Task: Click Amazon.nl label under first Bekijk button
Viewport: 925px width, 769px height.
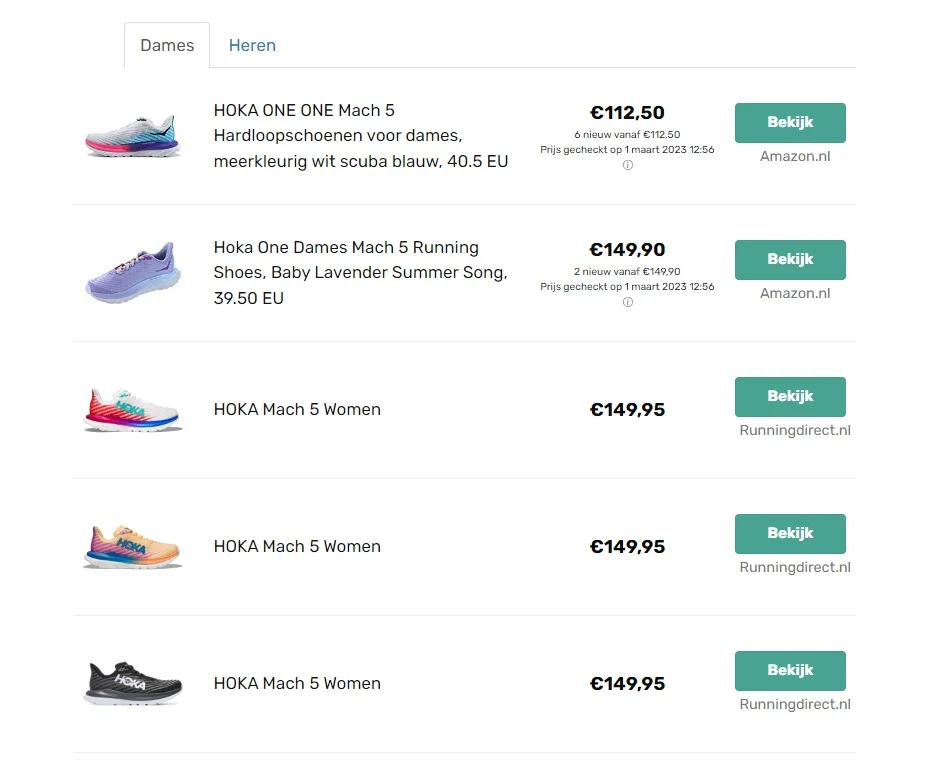Action: click(x=795, y=156)
